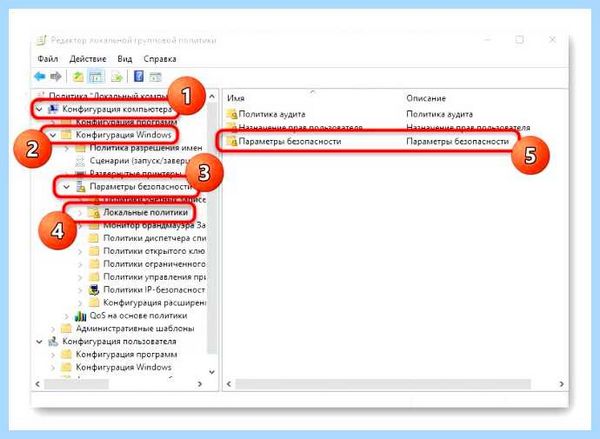
Task: Click the QoS bar chart icon
Action: [x=80, y=316]
